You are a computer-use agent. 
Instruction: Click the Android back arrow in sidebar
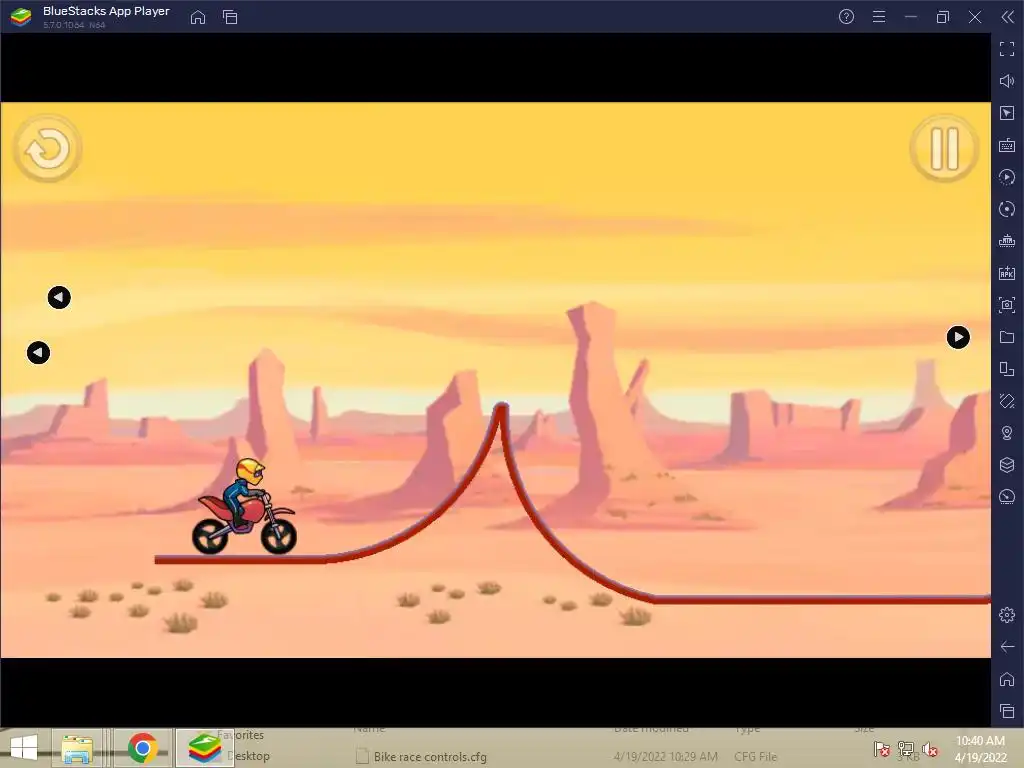[x=1007, y=647]
